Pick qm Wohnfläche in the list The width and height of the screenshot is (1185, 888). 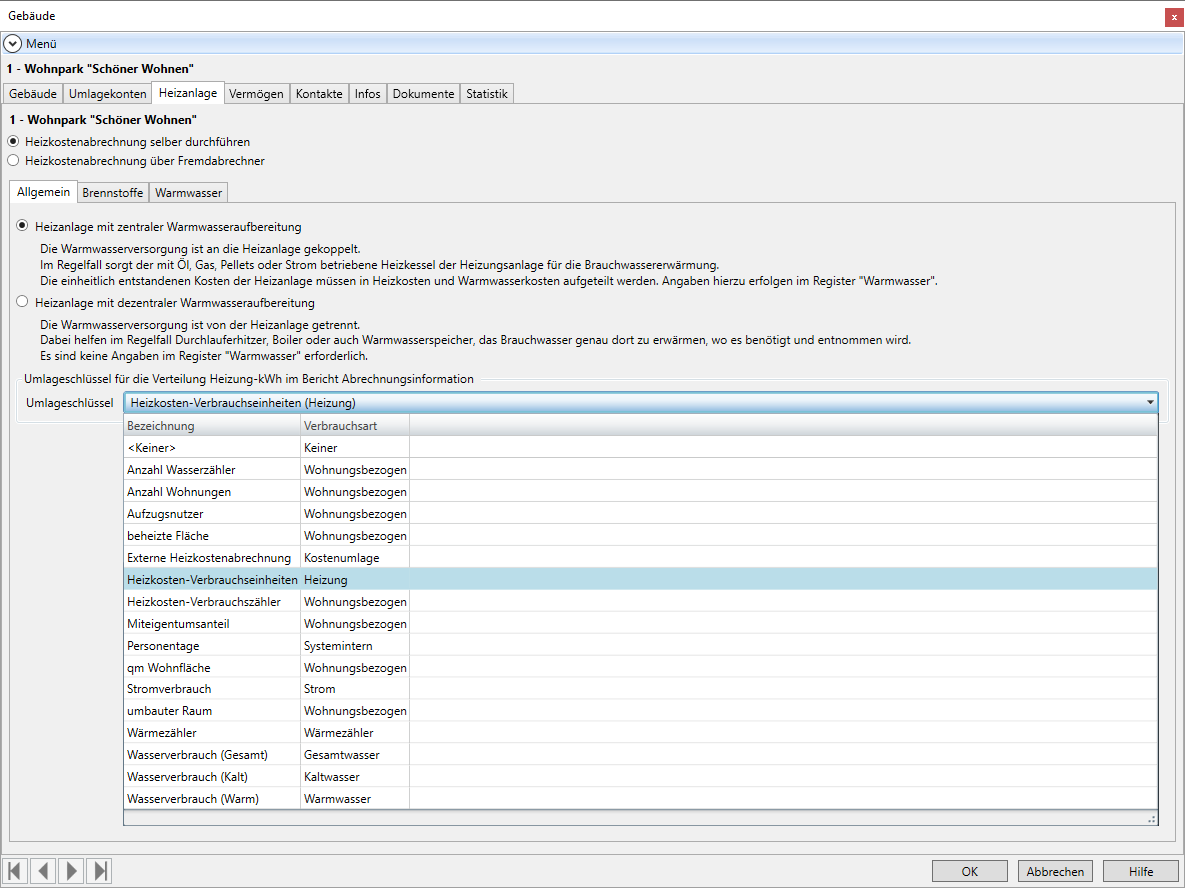168,667
